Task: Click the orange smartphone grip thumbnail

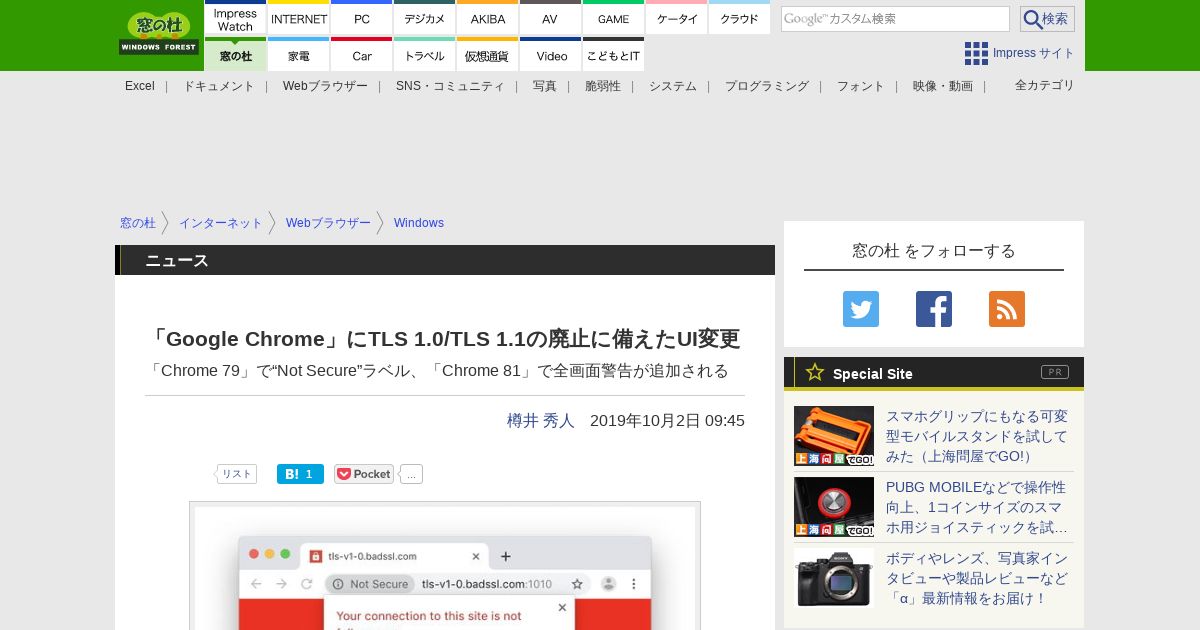Action: click(834, 436)
